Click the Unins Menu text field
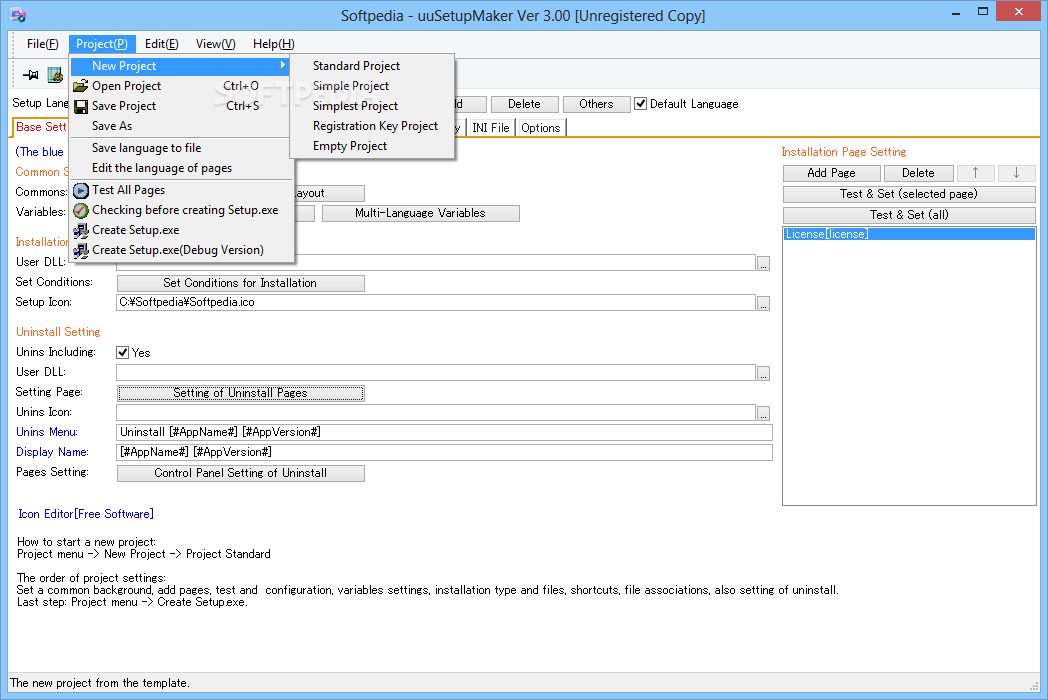This screenshot has width=1048, height=700. tap(444, 433)
